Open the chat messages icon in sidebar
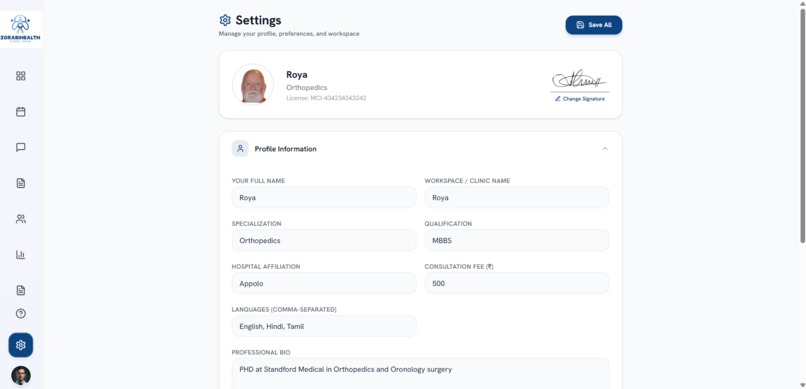The height and width of the screenshot is (389, 806). coord(21,147)
